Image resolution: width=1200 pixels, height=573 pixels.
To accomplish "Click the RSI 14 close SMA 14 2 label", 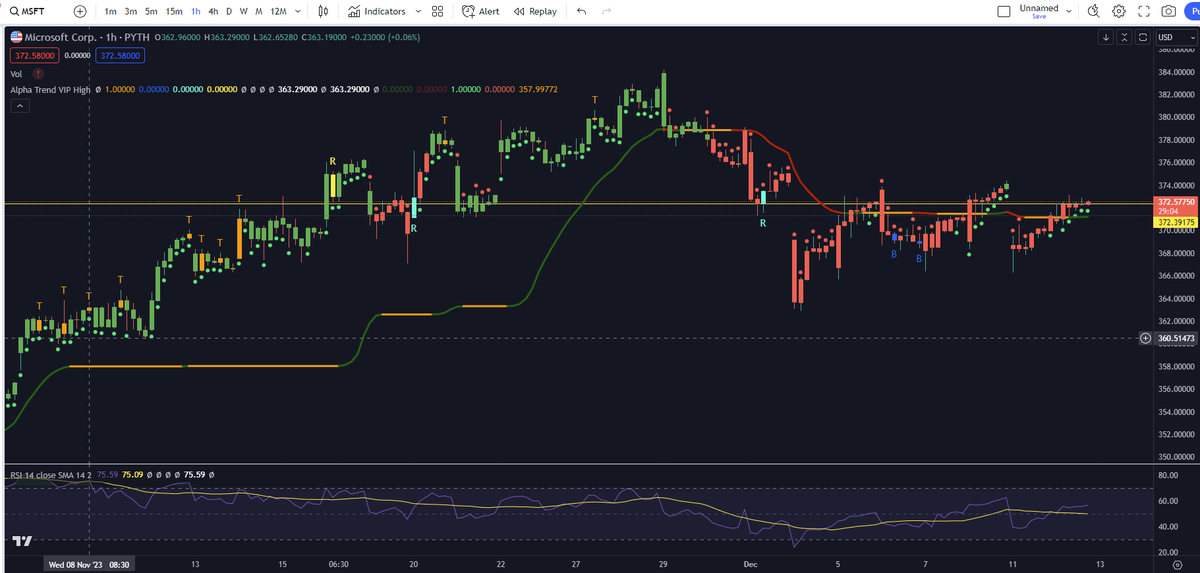I will 50,474.
